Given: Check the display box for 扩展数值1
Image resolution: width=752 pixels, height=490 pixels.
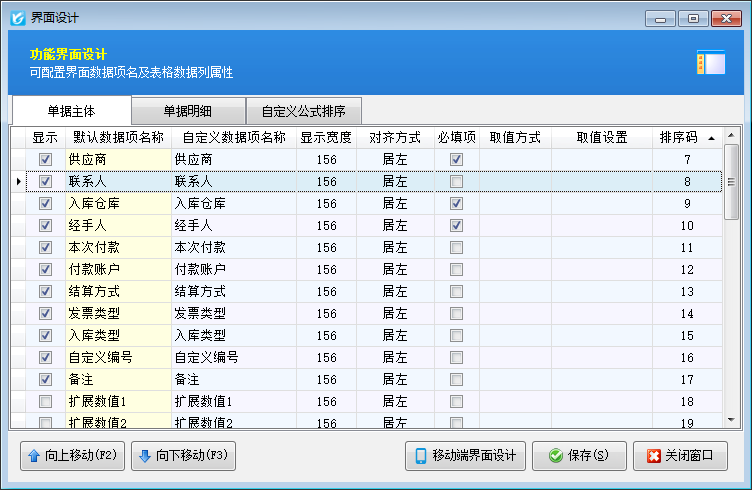Looking at the screenshot, I should click(45, 401).
